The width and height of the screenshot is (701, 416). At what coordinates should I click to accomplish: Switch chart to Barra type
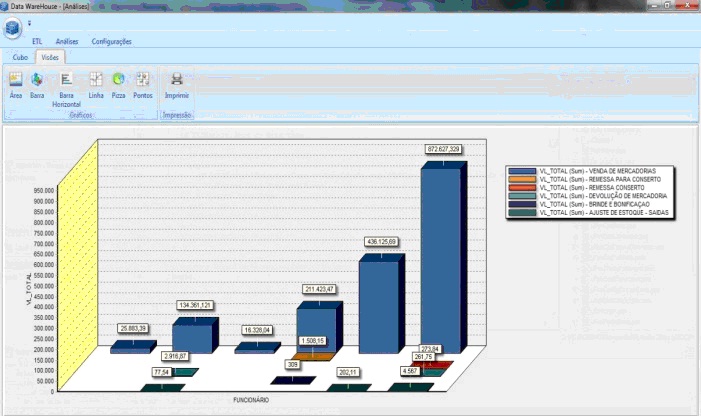point(37,83)
